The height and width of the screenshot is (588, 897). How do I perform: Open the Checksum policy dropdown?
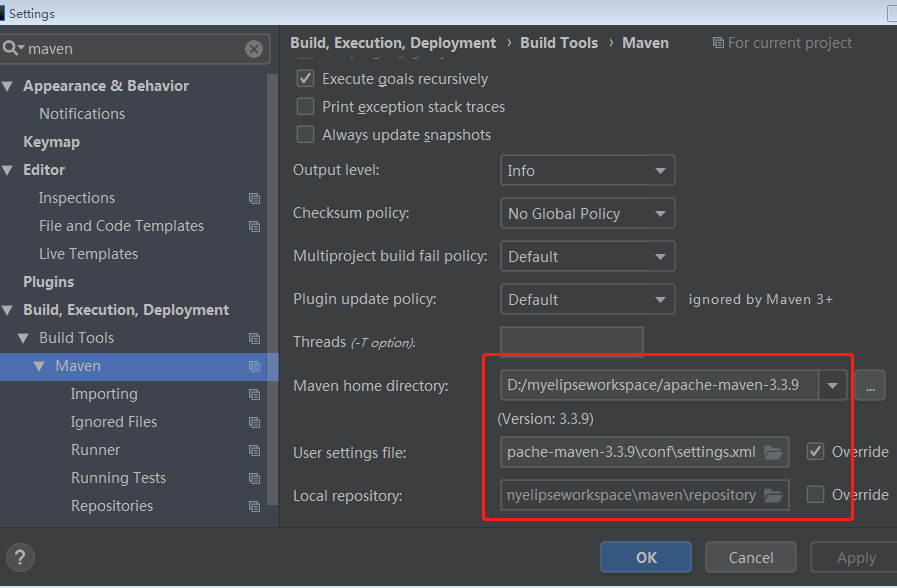pos(588,213)
